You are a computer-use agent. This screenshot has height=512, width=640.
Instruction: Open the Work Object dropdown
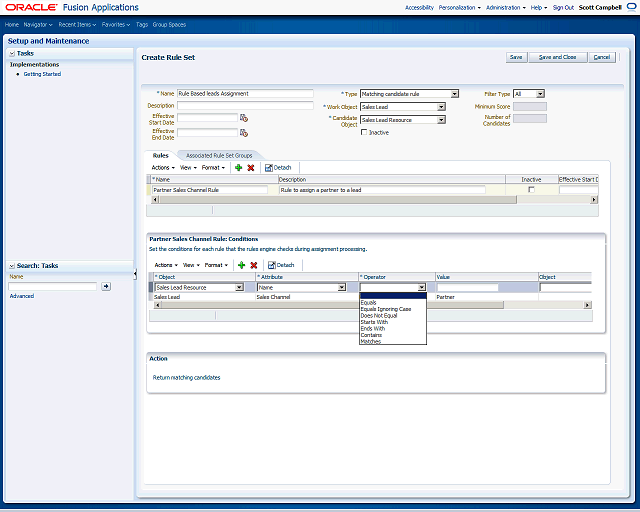441,107
